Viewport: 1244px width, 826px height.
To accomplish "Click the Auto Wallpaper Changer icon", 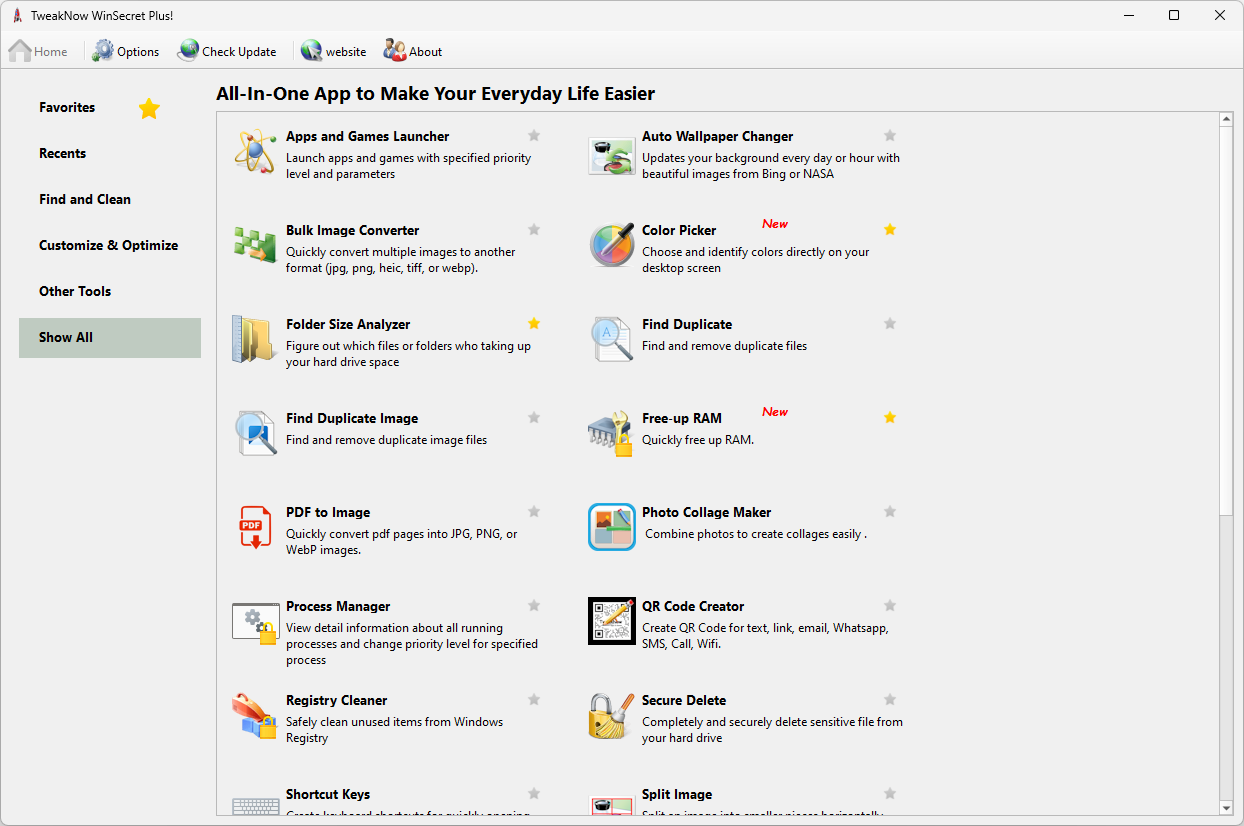I will [x=611, y=156].
